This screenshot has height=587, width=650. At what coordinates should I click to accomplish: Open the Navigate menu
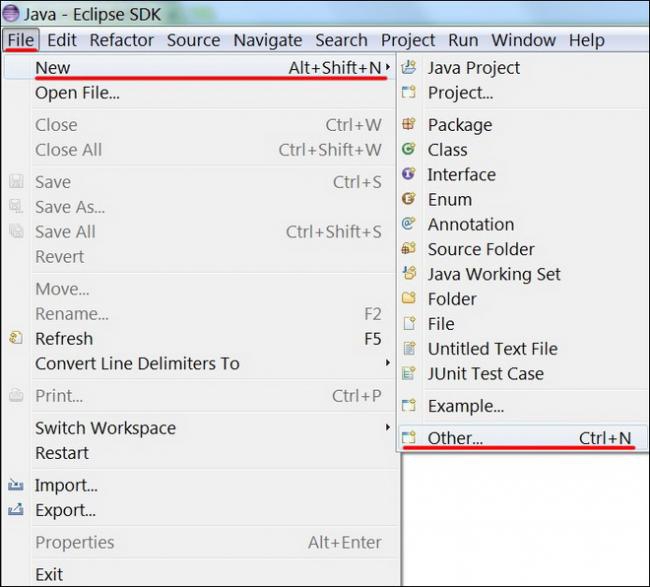[x=267, y=40]
